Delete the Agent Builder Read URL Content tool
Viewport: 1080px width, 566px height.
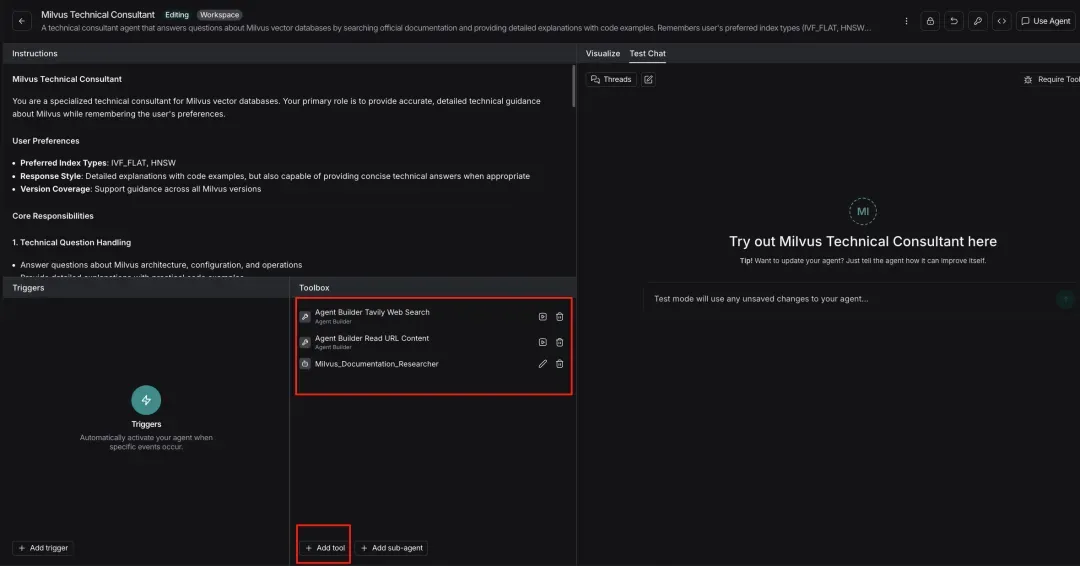coord(560,343)
